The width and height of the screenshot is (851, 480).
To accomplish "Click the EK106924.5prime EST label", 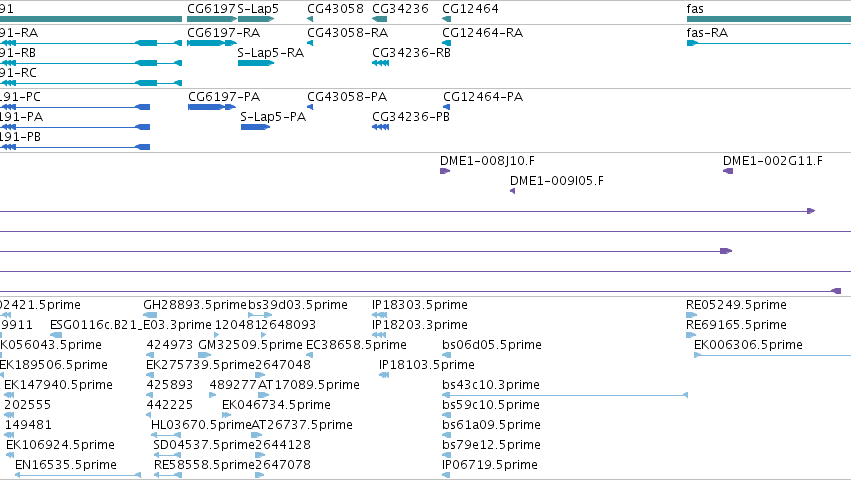I will point(60,445).
